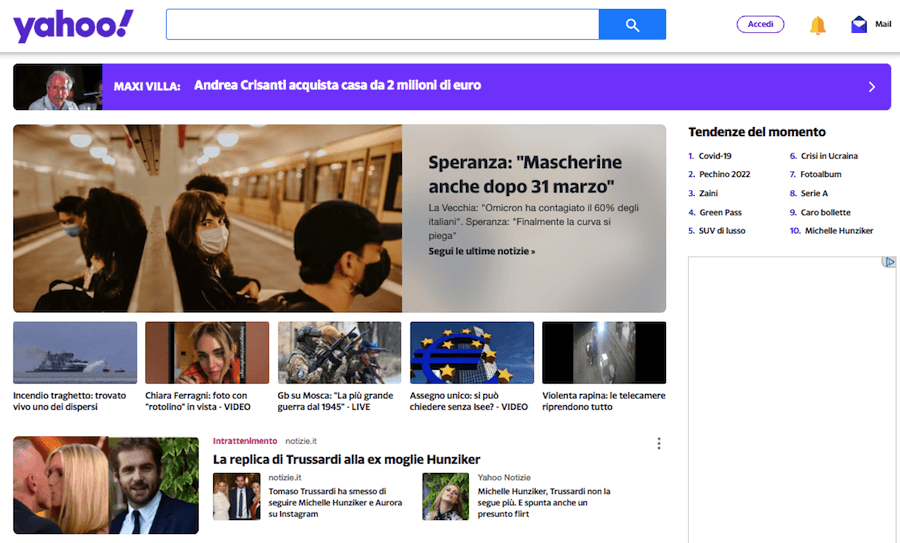Select the Fotoalbum trend
The height and width of the screenshot is (543, 900).
point(821,174)
